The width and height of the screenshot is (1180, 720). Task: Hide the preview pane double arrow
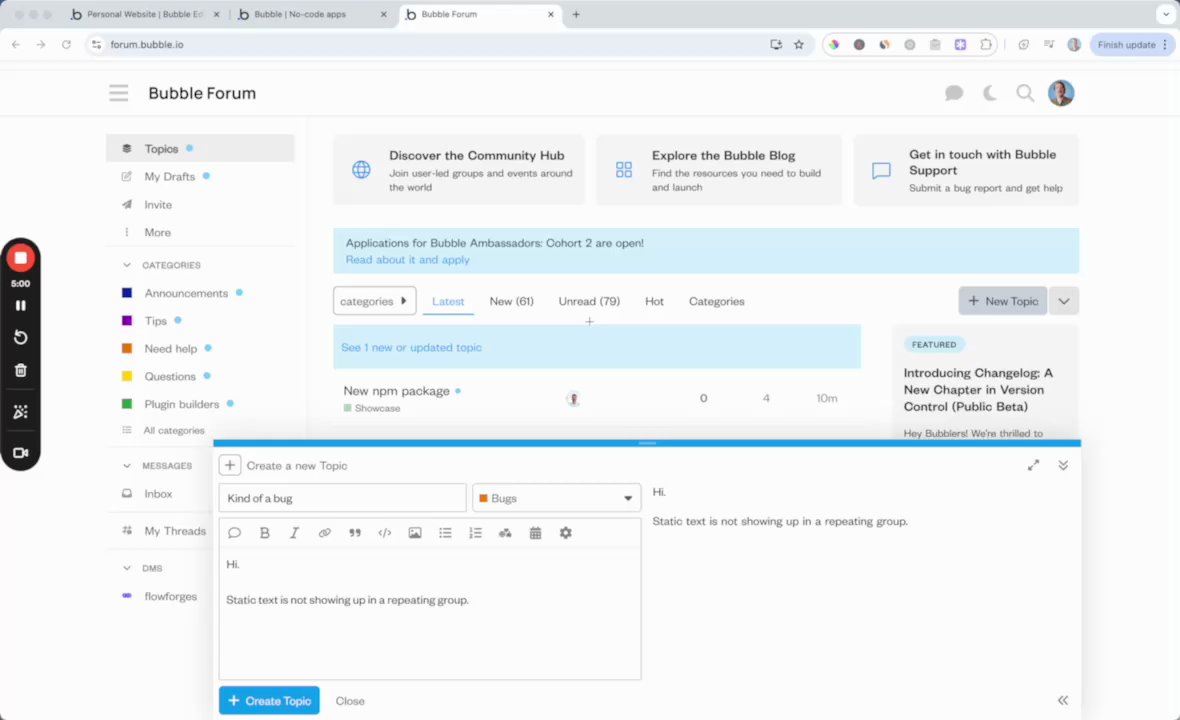click(x=1063, y=700)
